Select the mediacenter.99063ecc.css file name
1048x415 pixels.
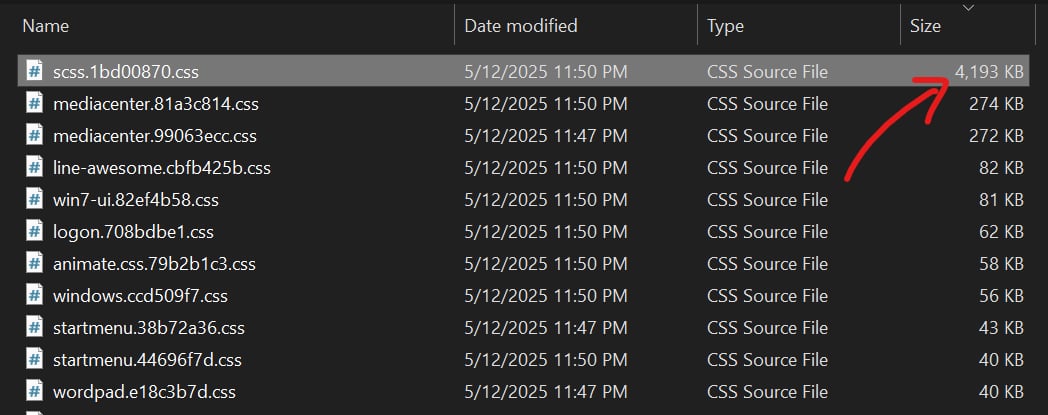coord(155,136)
